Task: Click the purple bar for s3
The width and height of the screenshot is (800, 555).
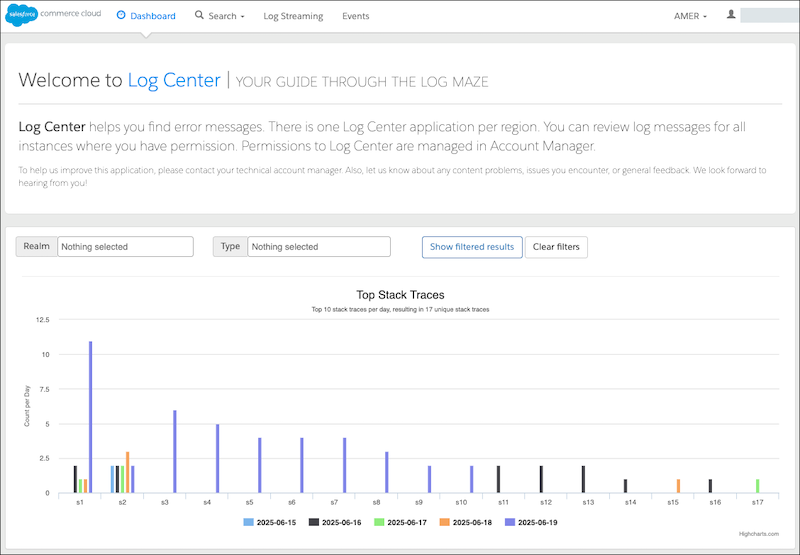Action: [175, 452]
